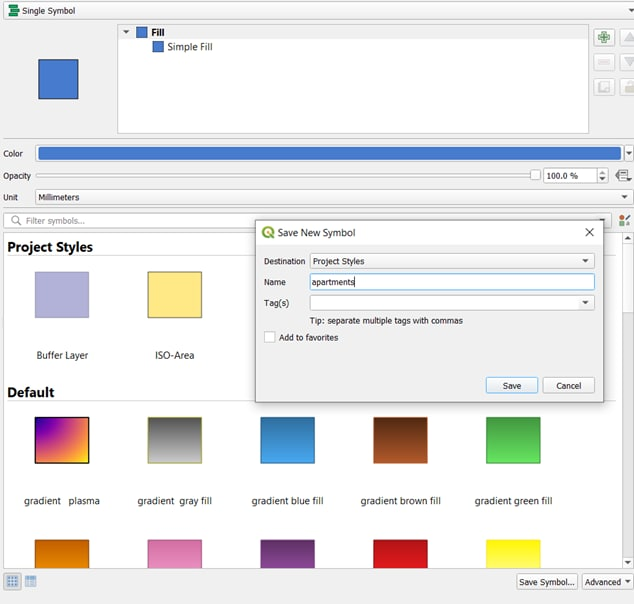The height and width of the screenshot is (604, 634).
Task: Collapse the Fill tree node
Action: [x=126, y=32]
